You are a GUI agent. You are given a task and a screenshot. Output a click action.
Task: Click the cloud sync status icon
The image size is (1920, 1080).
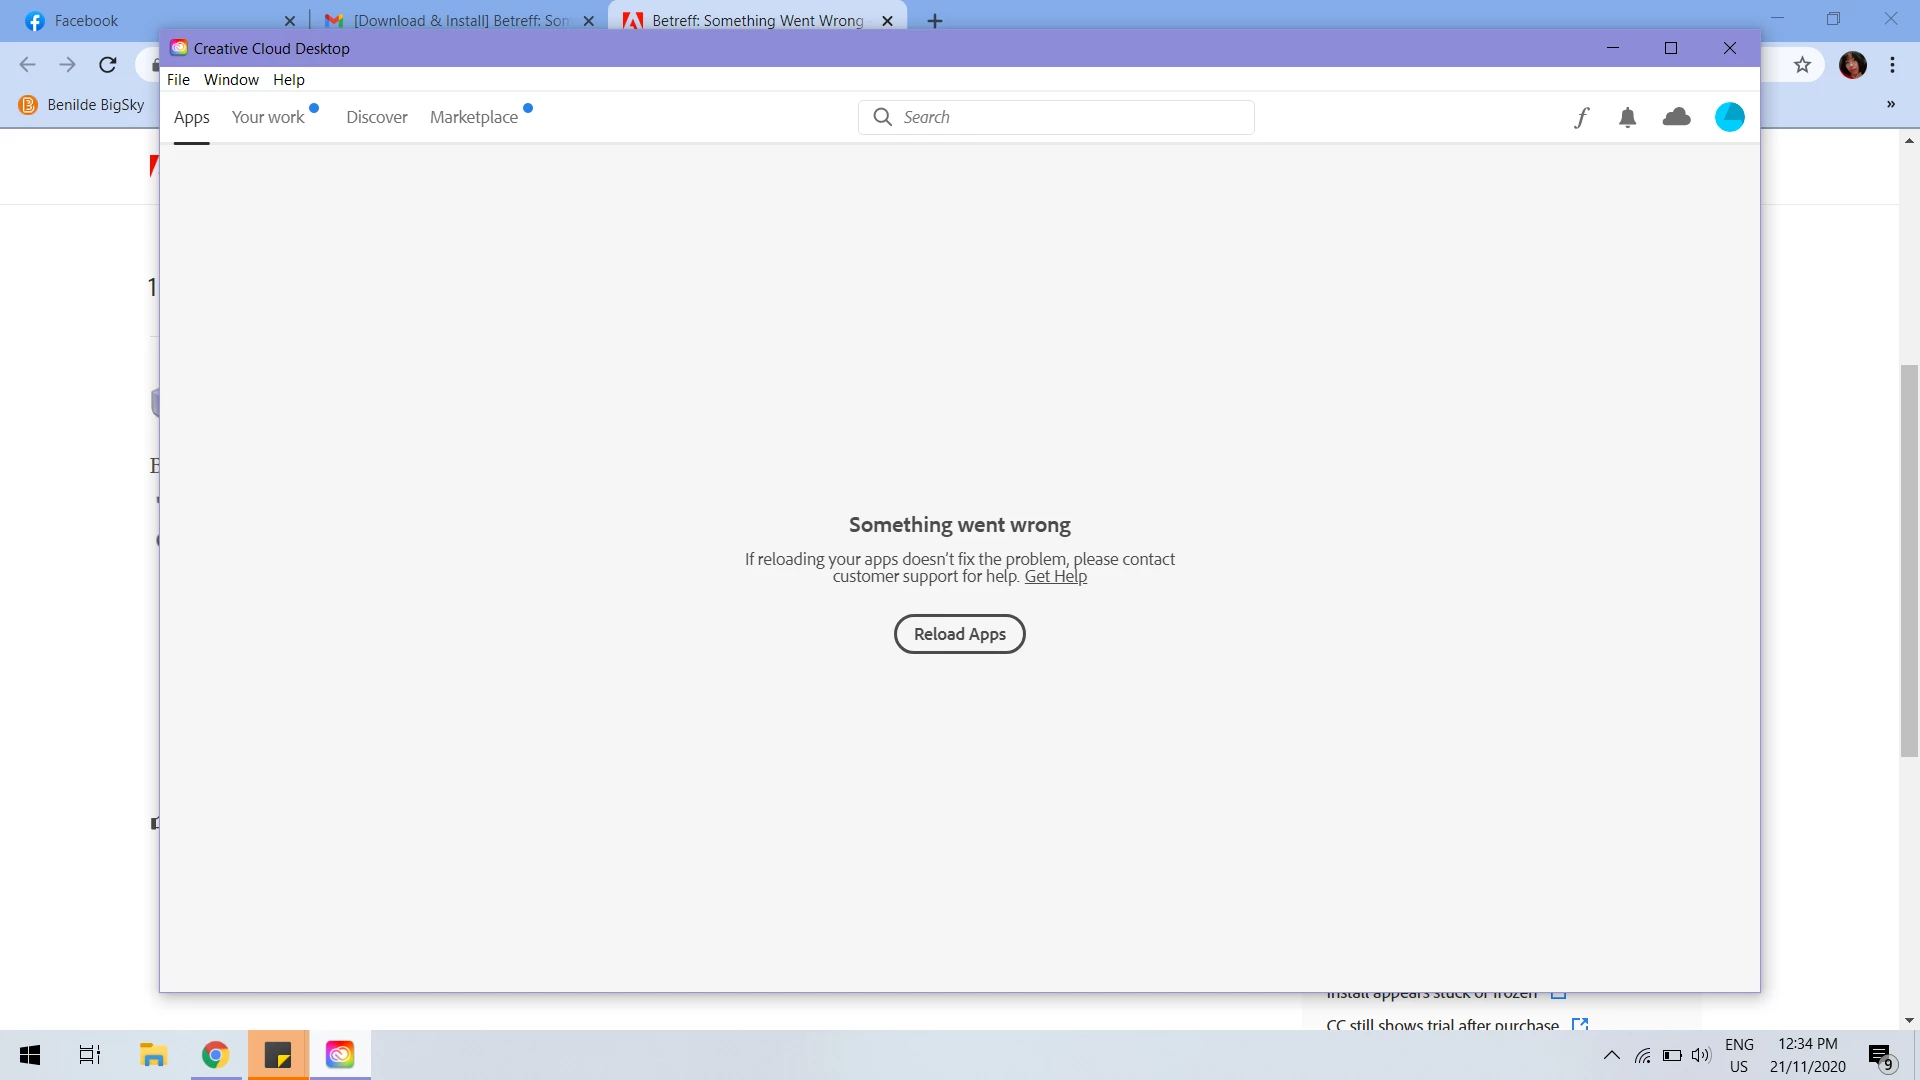pos(1677,117)
